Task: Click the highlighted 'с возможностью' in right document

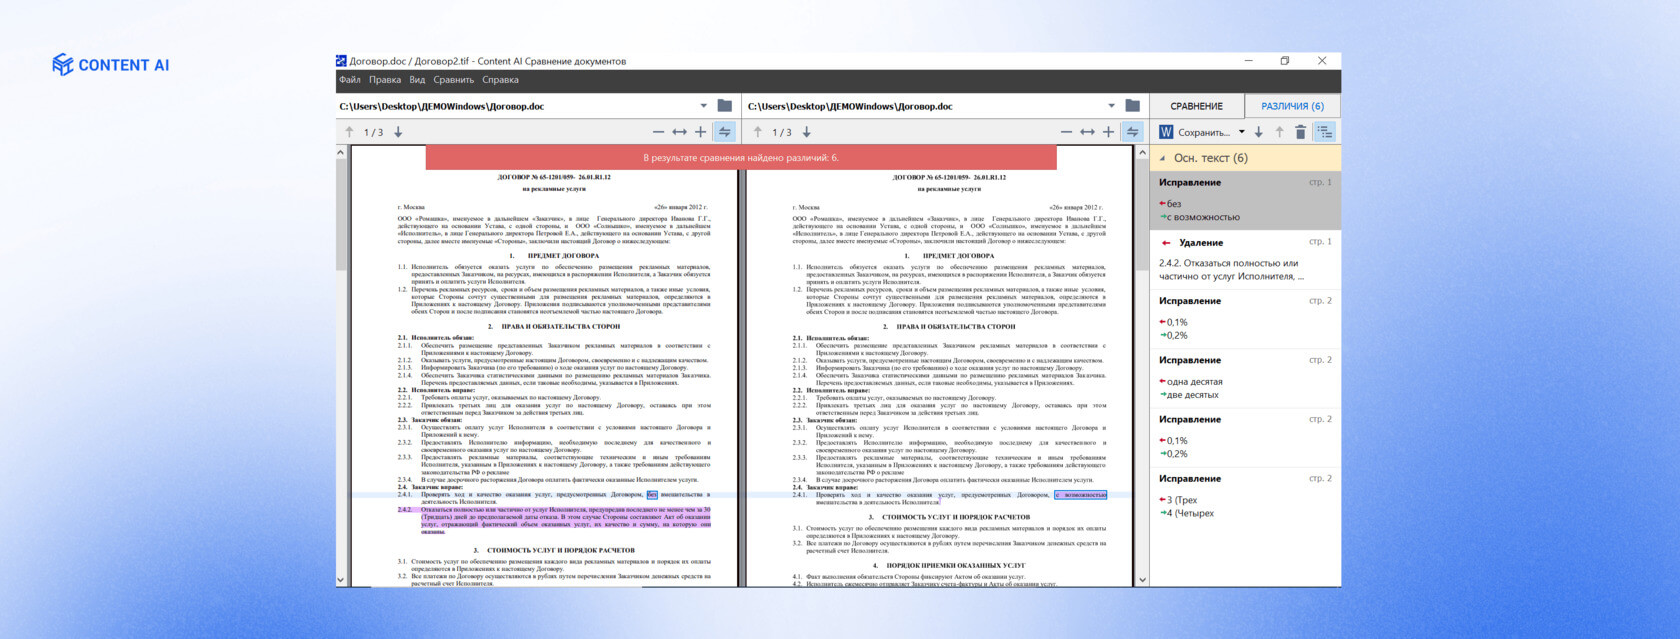Action: click(1081, 494)
